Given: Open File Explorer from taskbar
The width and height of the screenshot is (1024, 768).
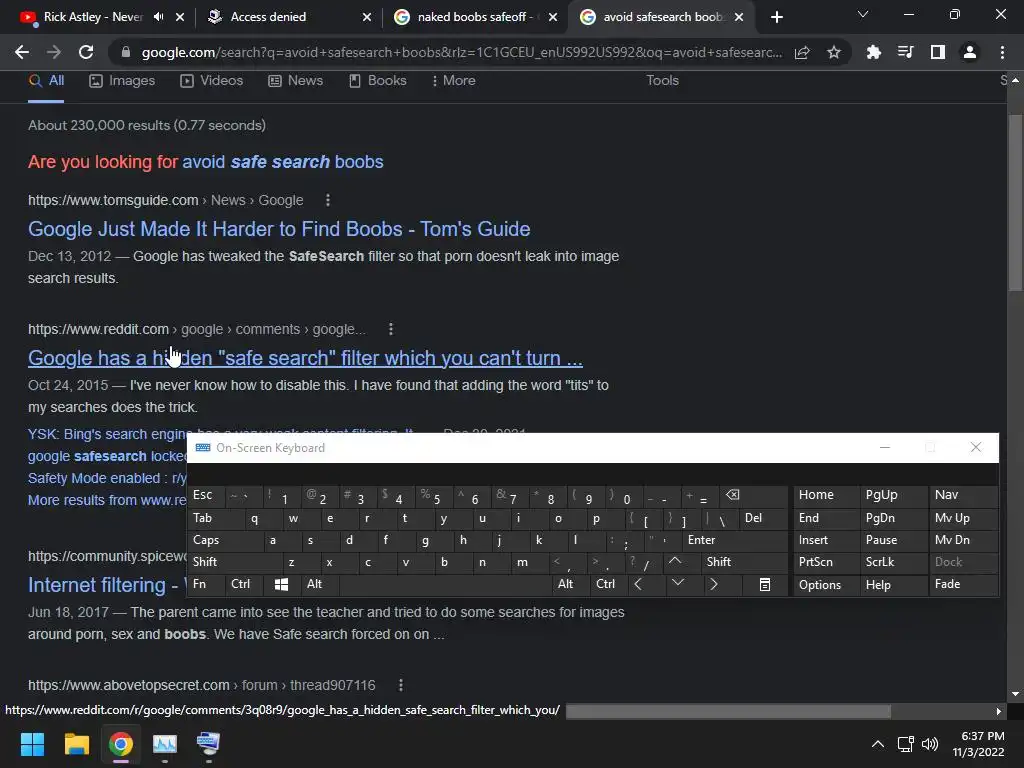Looking at the screenshot, I should (x=76, y=744).
